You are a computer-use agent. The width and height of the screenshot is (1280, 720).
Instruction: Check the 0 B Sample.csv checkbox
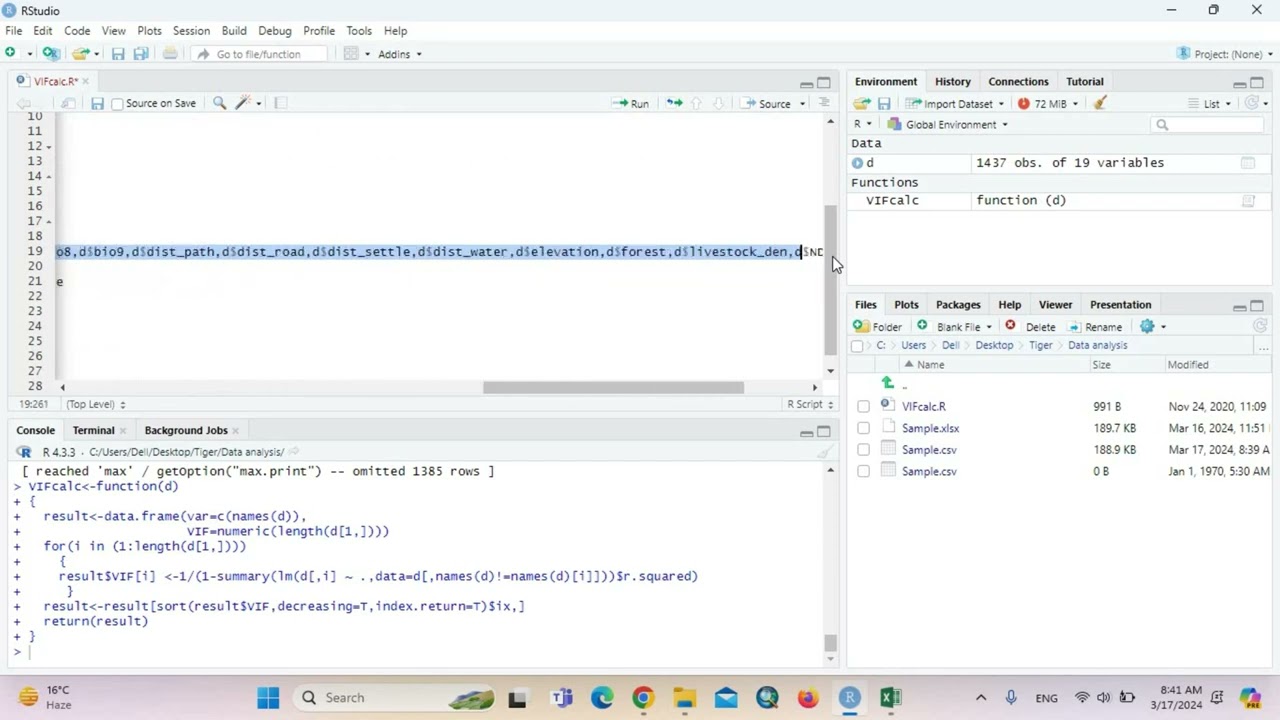863,472
